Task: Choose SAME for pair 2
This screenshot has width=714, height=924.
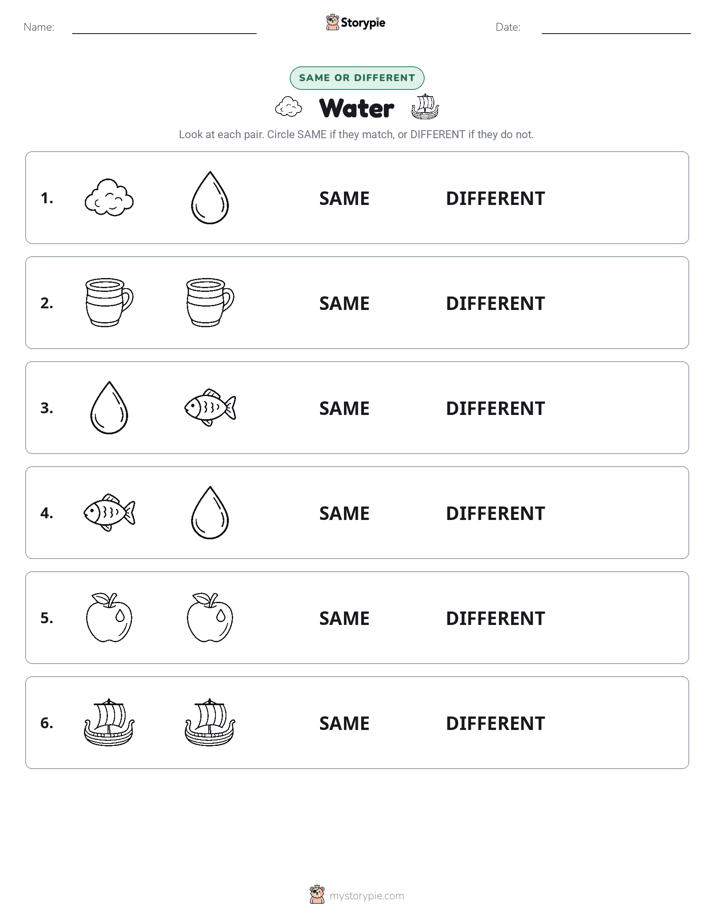Action: click(x=345, y=303)
